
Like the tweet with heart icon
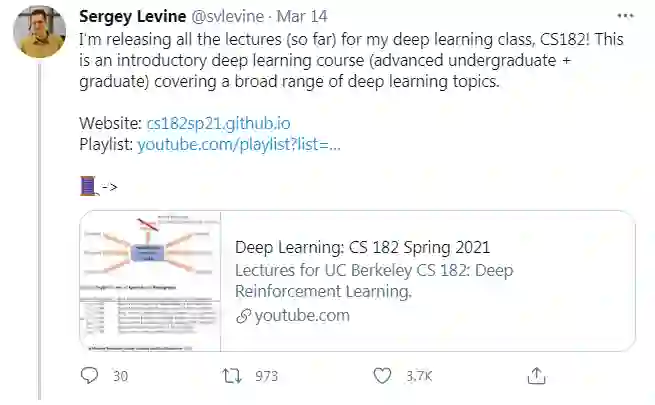tap(381, 376)
